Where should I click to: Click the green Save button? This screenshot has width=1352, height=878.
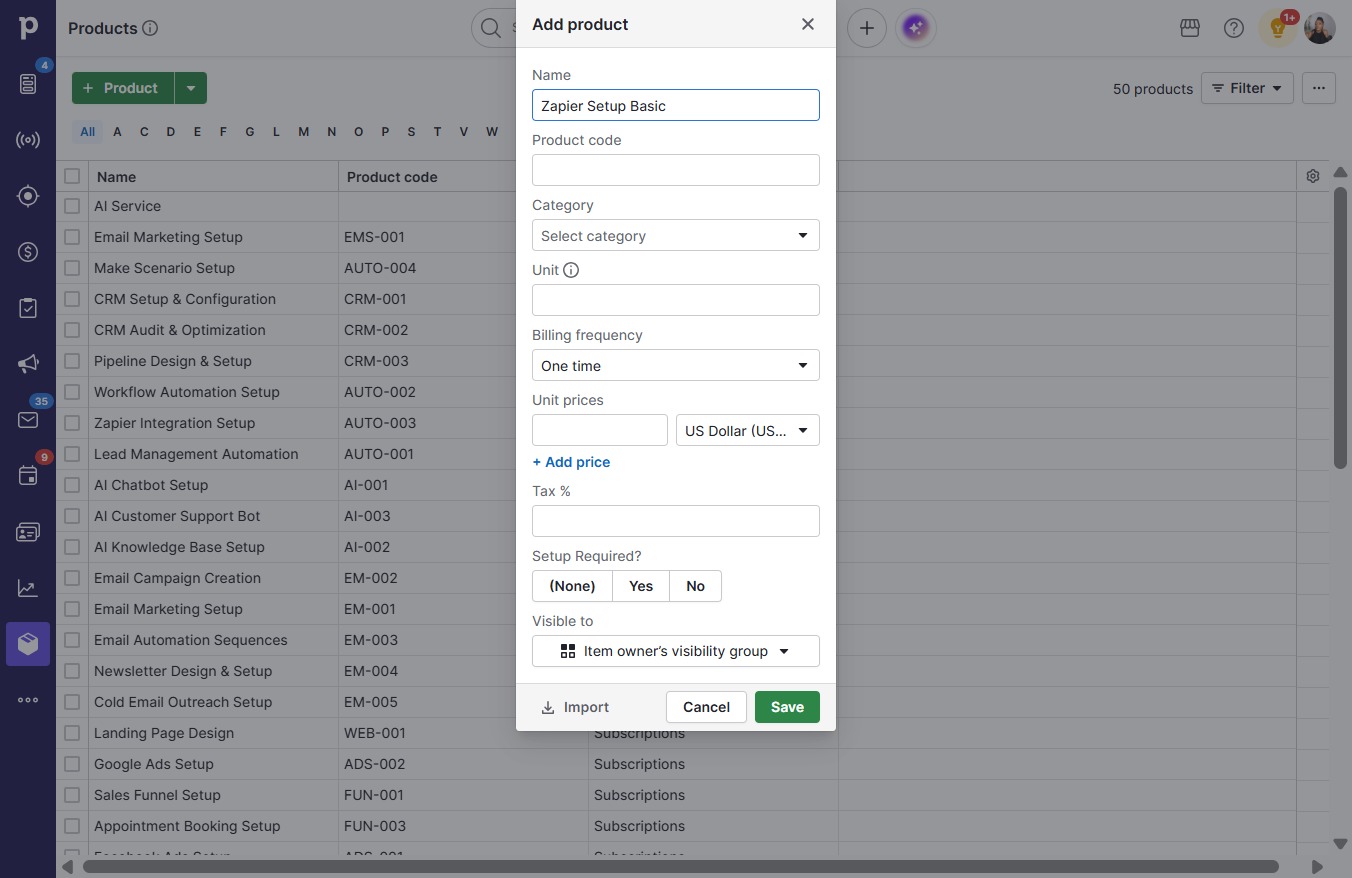tap(787, 707)
